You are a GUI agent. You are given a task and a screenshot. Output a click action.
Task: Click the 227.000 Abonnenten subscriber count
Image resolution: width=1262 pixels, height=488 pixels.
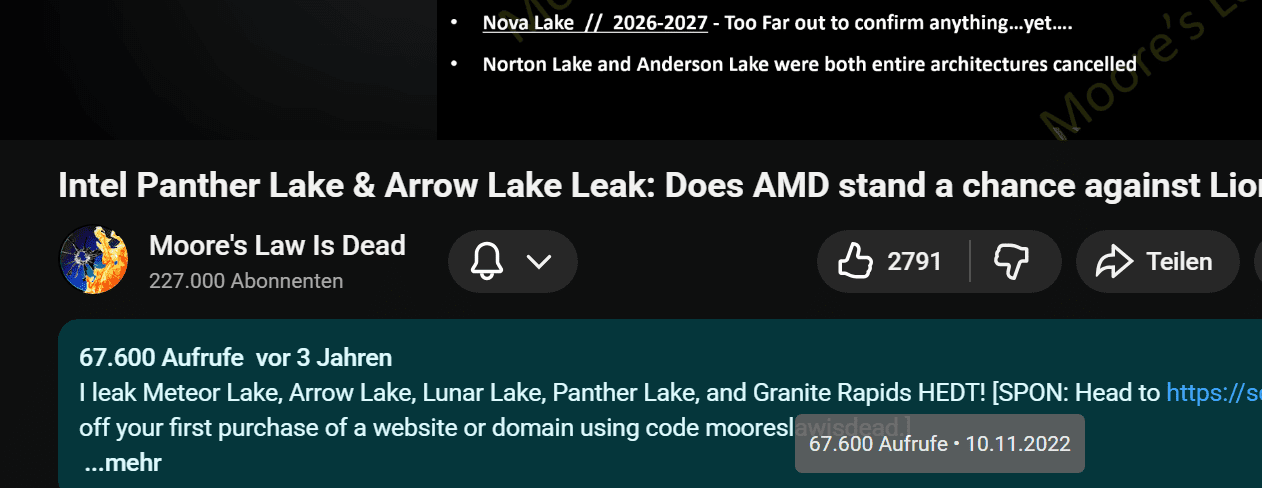click(246, 281)
